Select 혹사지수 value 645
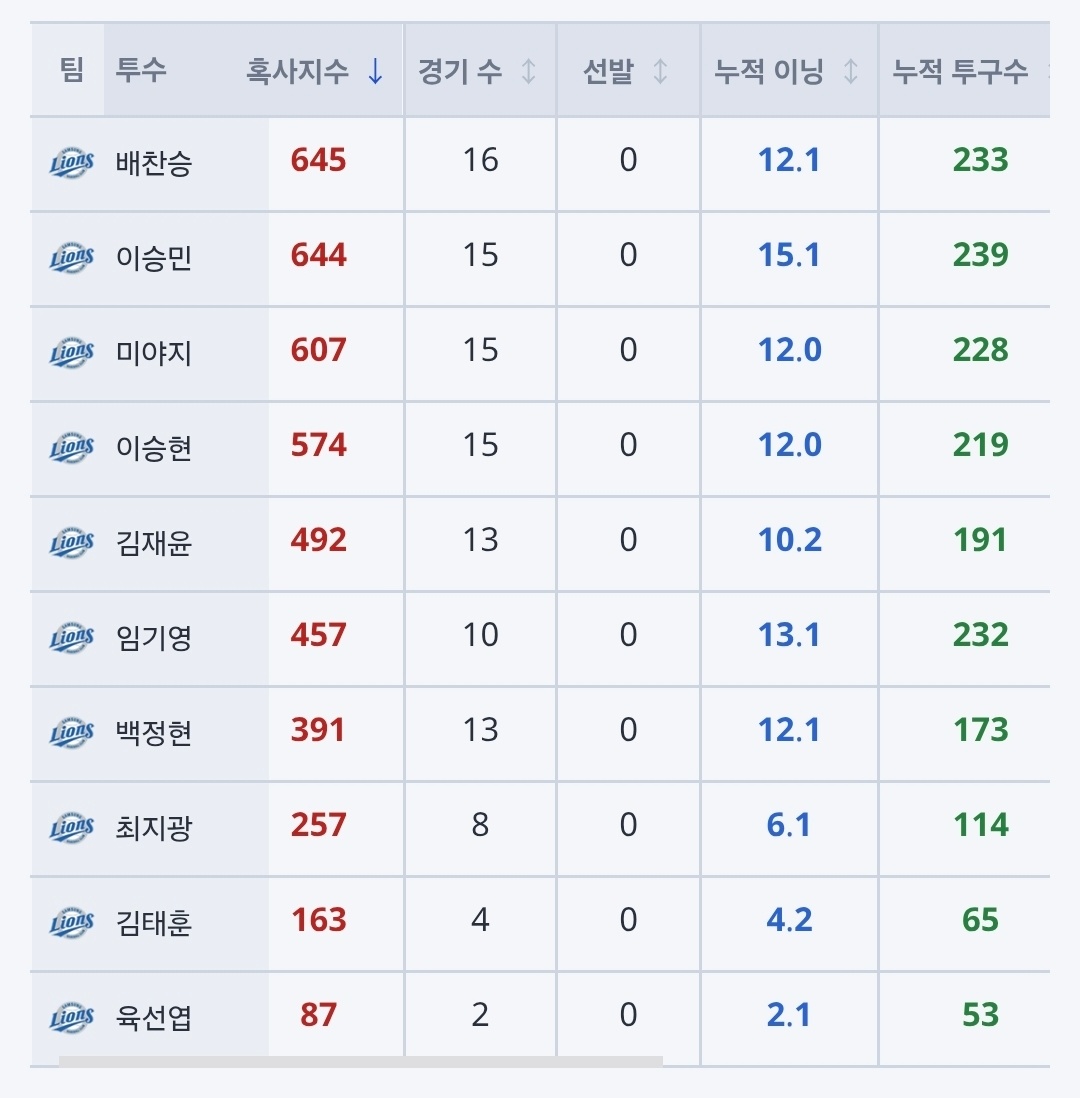Image resolution: width=1080 pixels, height=1098 pixels. point(319,160)
